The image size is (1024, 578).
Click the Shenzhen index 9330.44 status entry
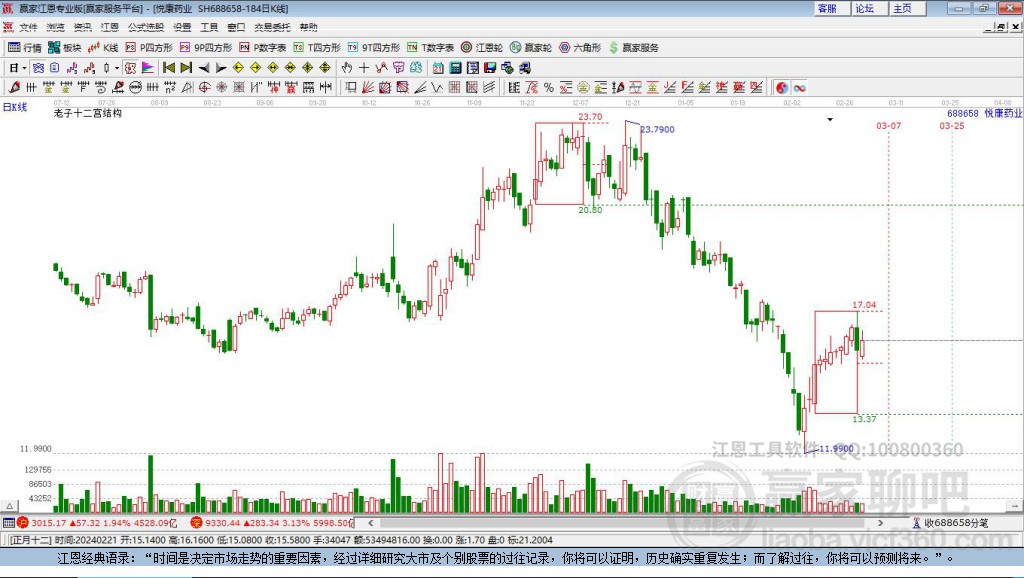[x=272, y=522]
